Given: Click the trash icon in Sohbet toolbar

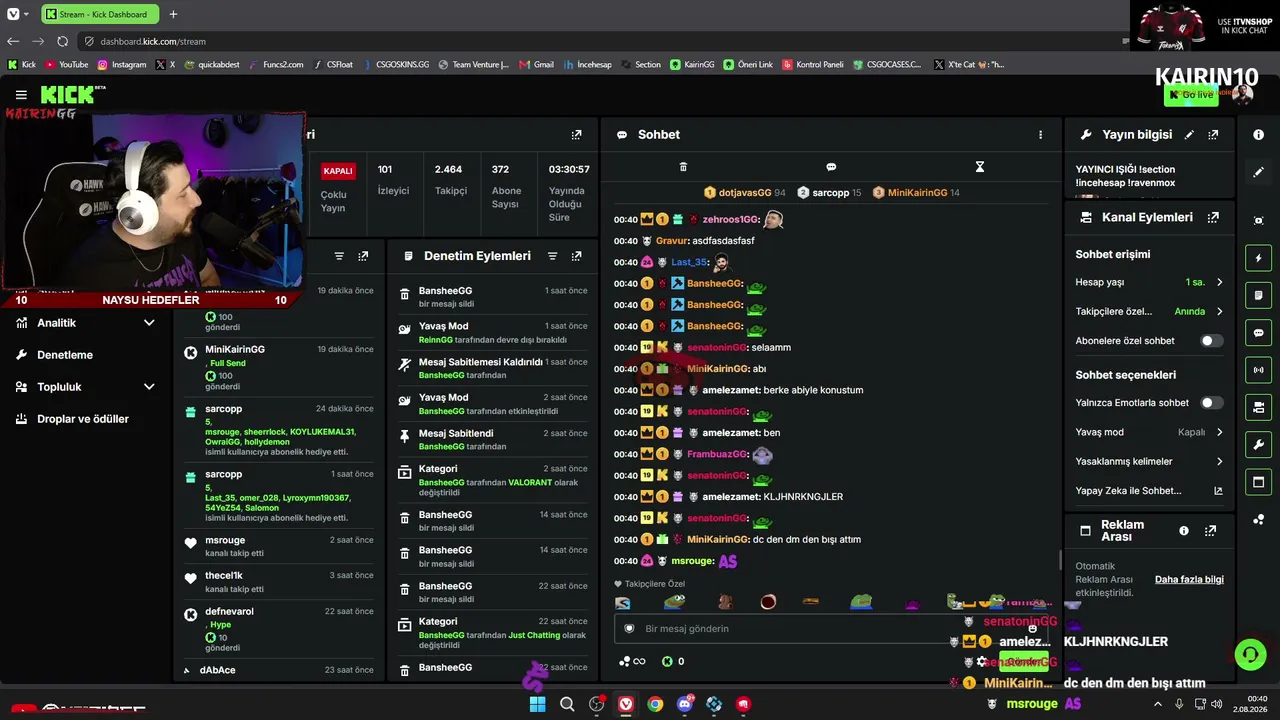Looking at the screenshot, I should [x=683, y=167].
